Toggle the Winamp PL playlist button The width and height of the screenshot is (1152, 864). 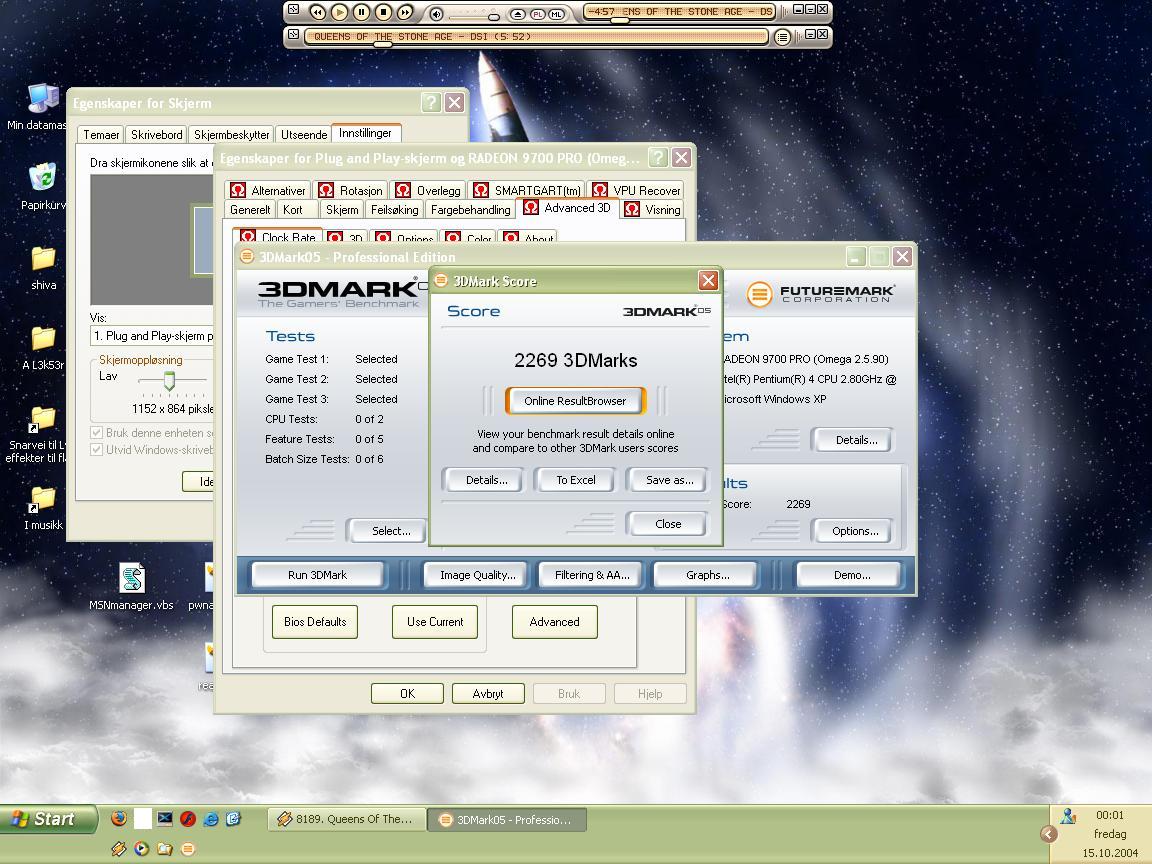(538, 14)
